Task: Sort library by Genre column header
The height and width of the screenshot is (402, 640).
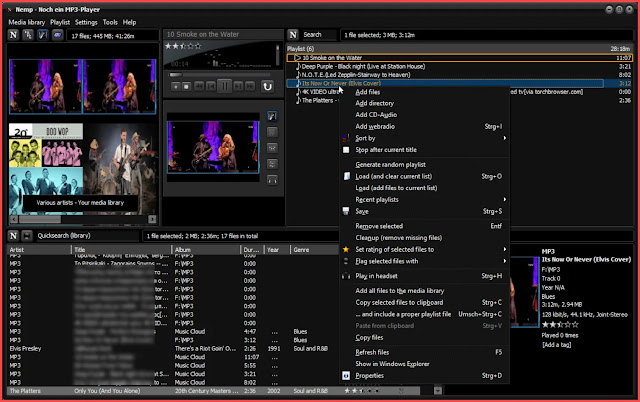Action: click(x=314, y=249)
